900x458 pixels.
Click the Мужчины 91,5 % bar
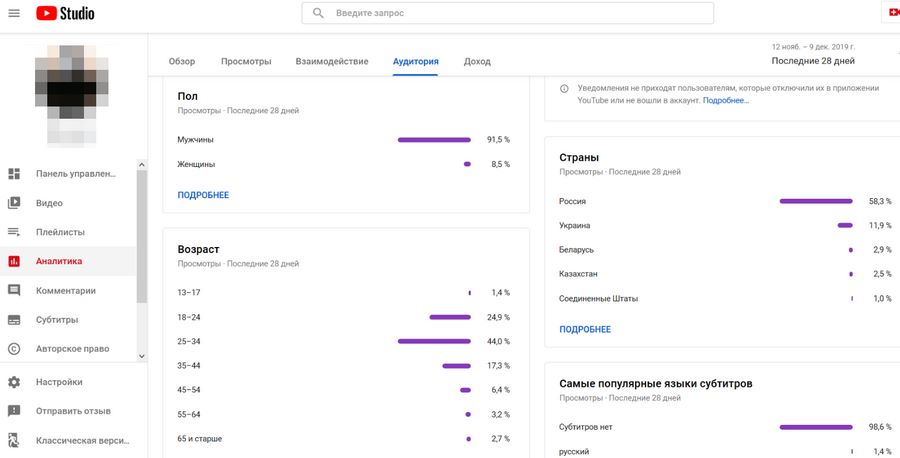(x=434, y=139)
